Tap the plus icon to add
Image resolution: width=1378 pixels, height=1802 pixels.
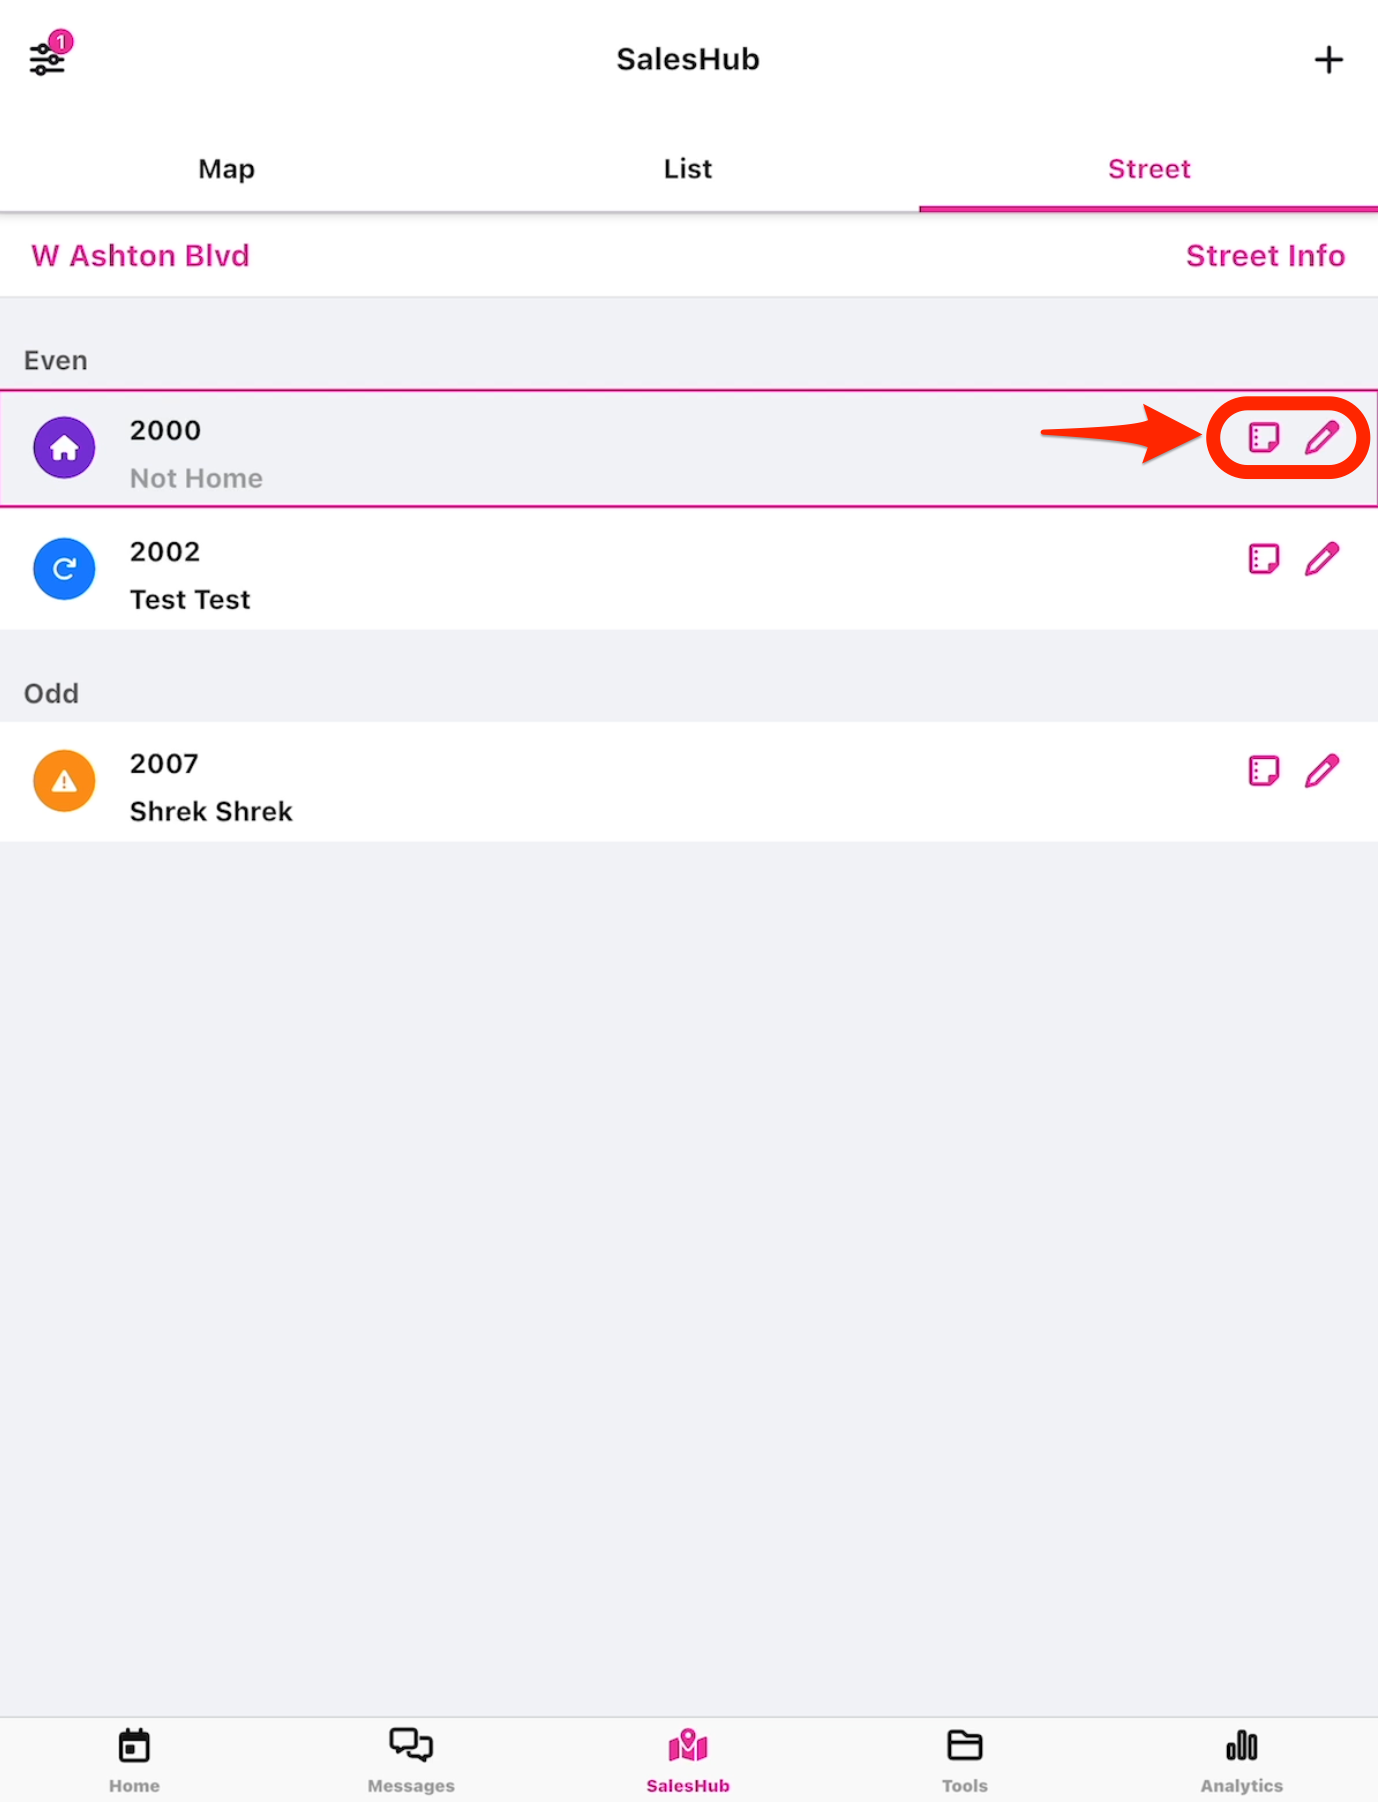(x=1328, y=60)
